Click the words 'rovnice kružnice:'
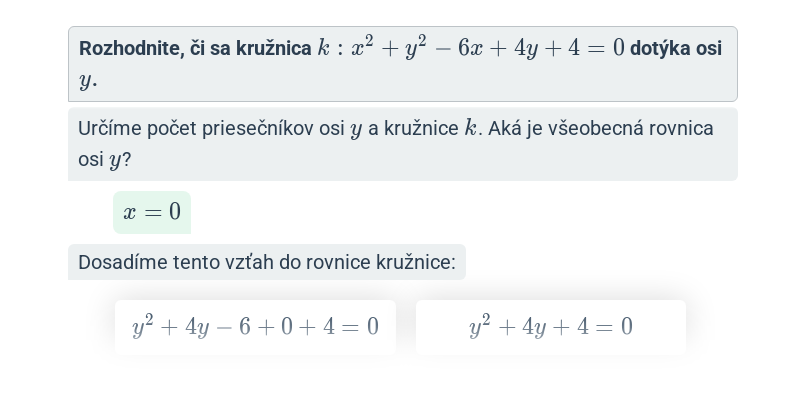The height and width of the screenshot is (400, 800). pos(381,262)
